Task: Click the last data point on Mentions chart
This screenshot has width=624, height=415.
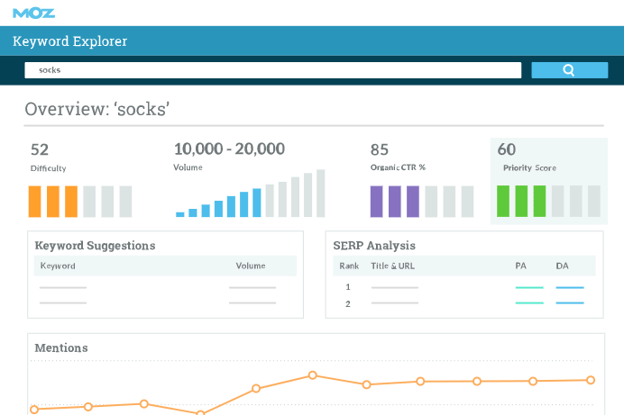Action: (591, 380)
